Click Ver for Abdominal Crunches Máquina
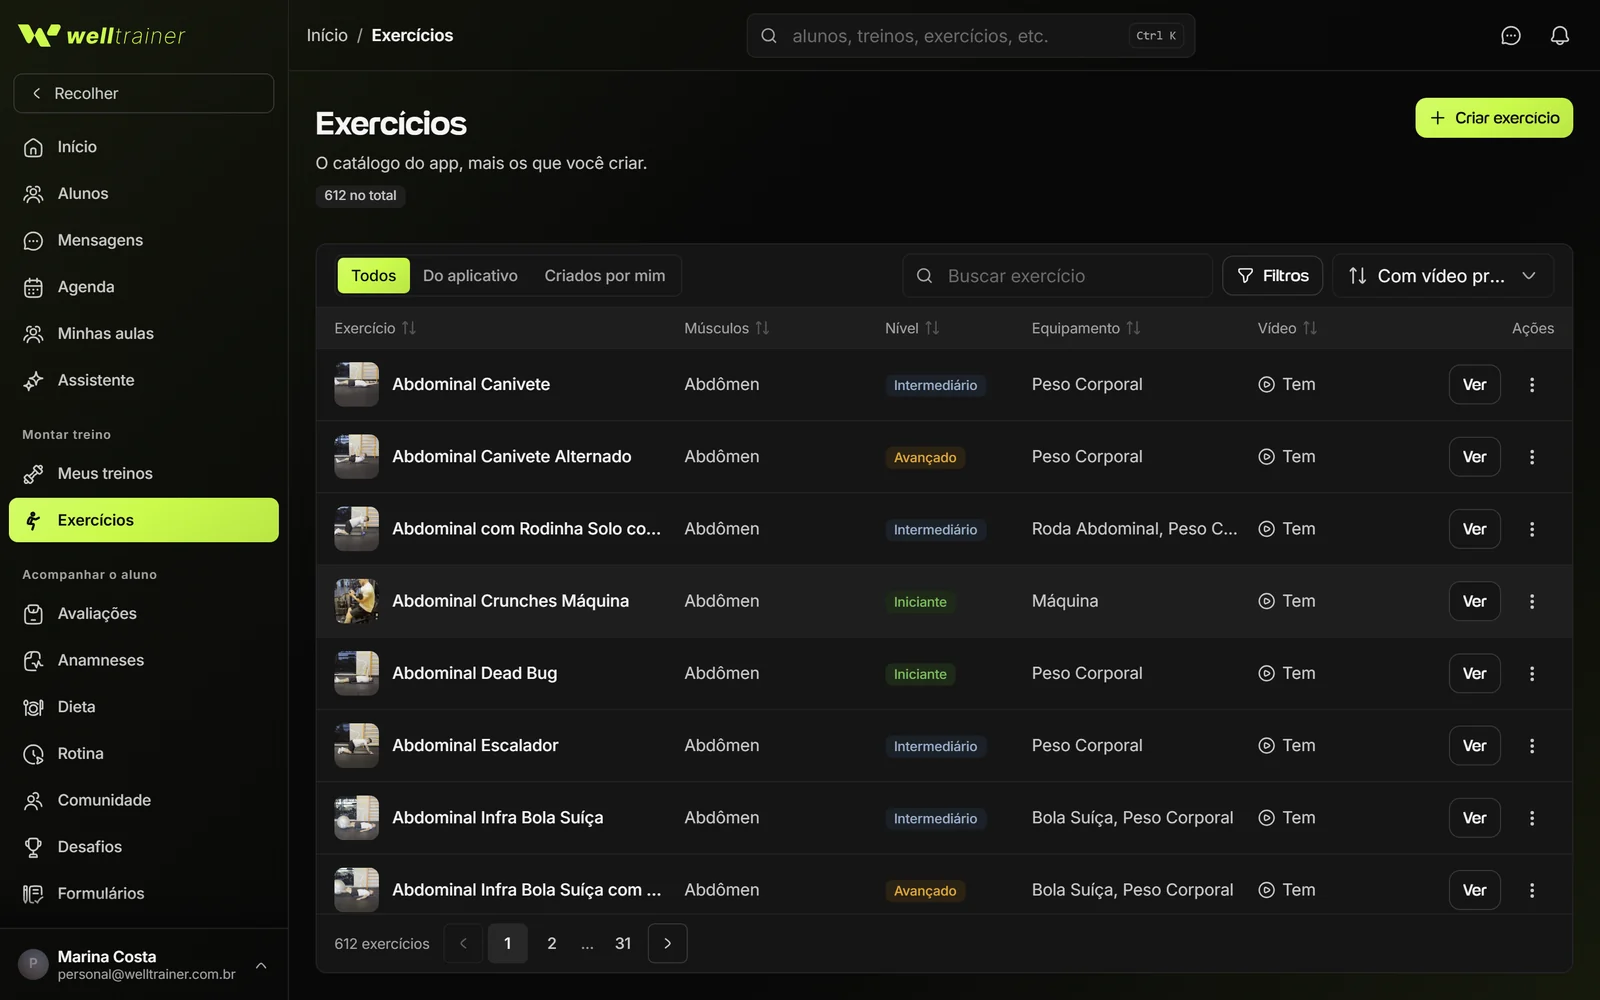 (x=1474, y=601)
